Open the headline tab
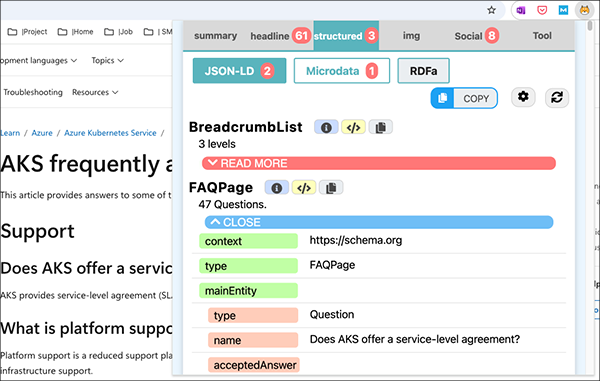 tap(280, 36)
